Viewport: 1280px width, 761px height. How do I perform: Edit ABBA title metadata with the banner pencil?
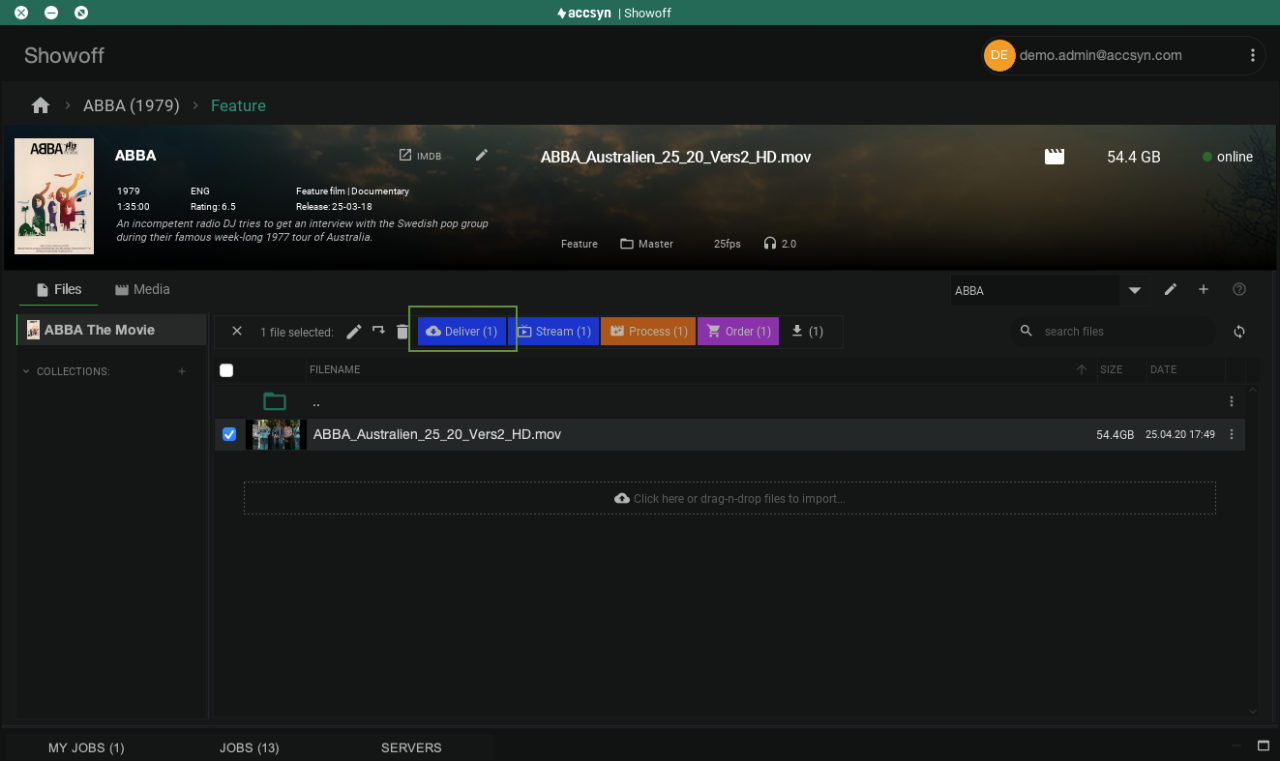pos(482,155)
